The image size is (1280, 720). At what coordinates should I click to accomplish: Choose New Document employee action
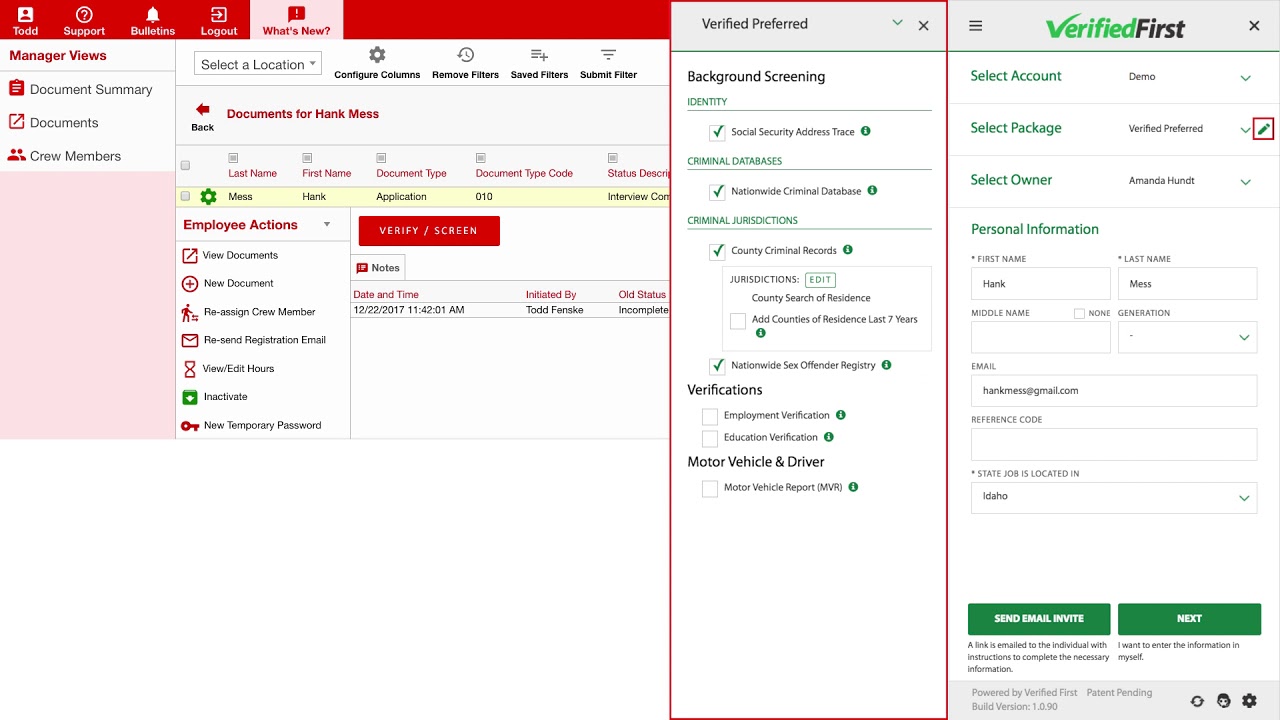pos(227,283)
